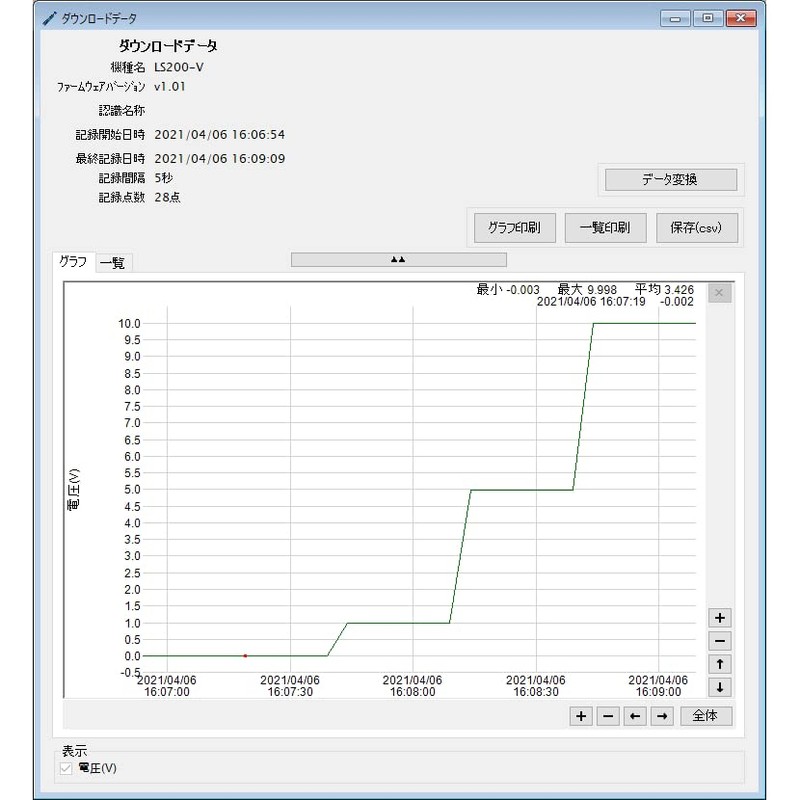Click the record count value 28点

coord(167,197)
